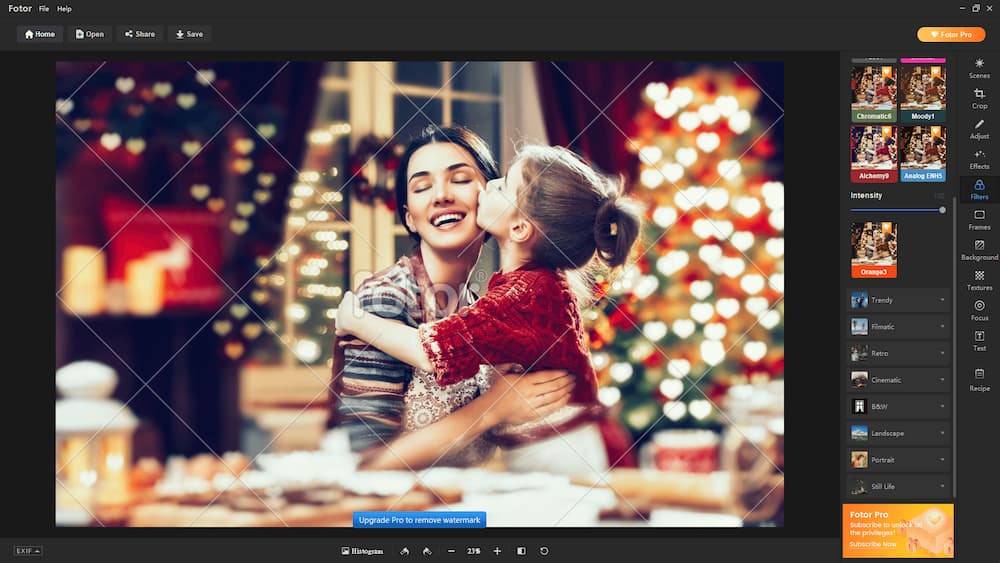Image resolution: width=1000 pixels, height=563 pixels.
Task: Zoom in with the plus icon
Action: pos(497,551)
